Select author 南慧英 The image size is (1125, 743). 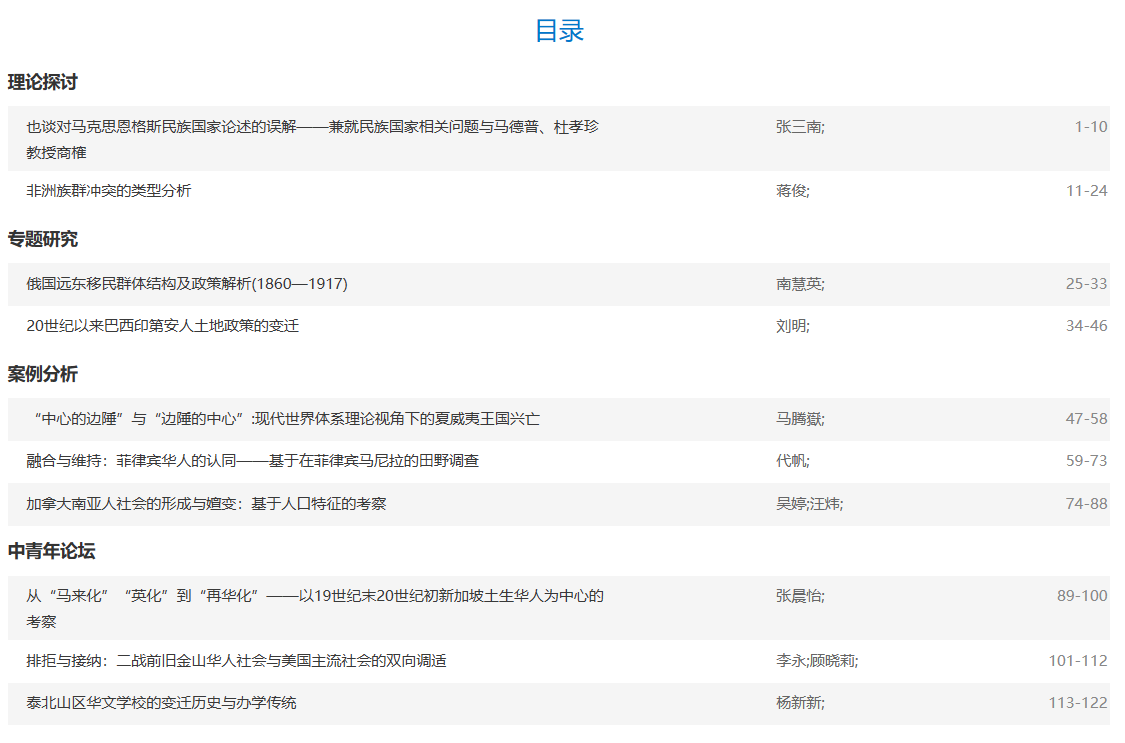[799, 284]
